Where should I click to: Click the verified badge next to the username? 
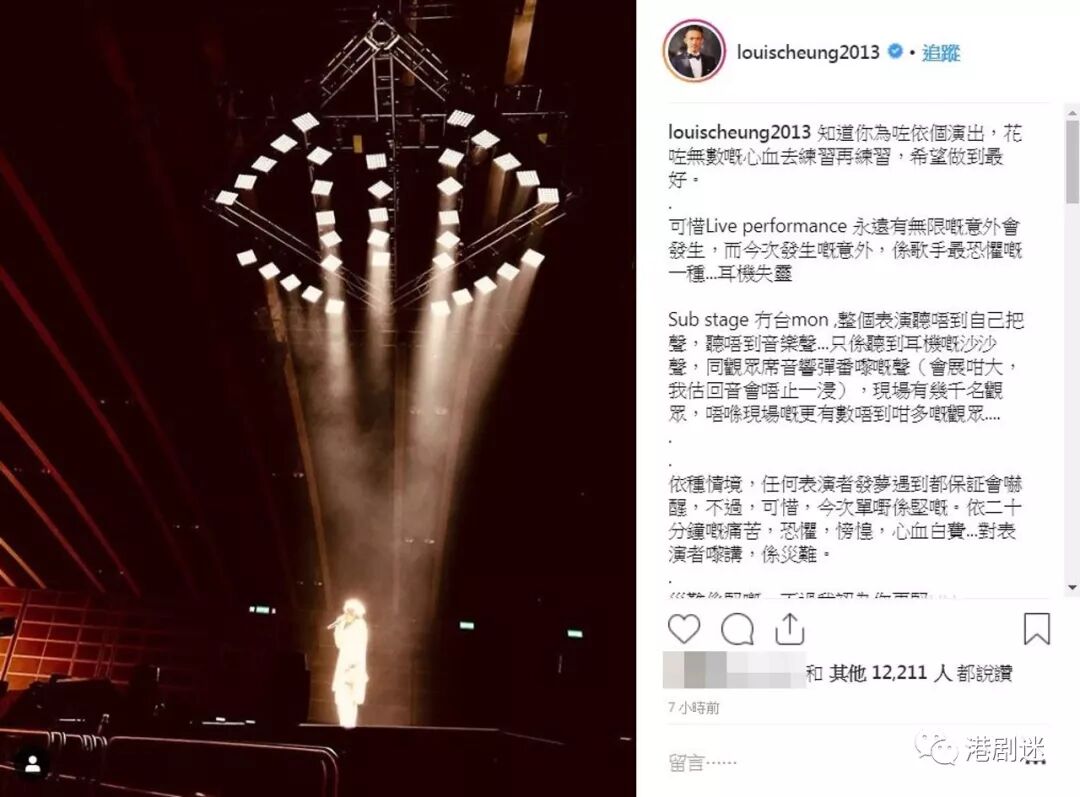[x=895, y=51]
